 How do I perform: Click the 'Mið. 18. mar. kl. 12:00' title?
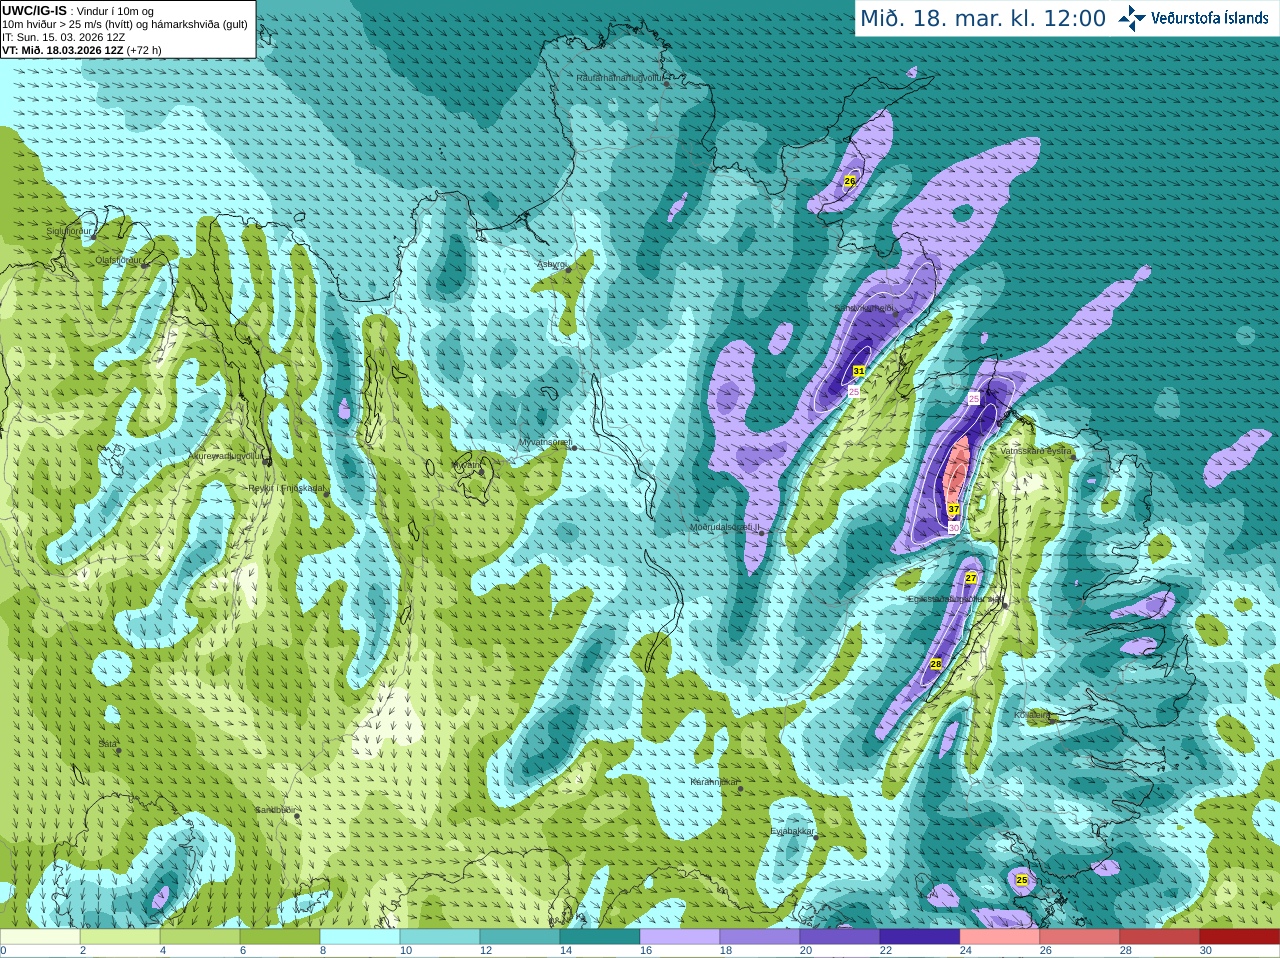[983, 18]
